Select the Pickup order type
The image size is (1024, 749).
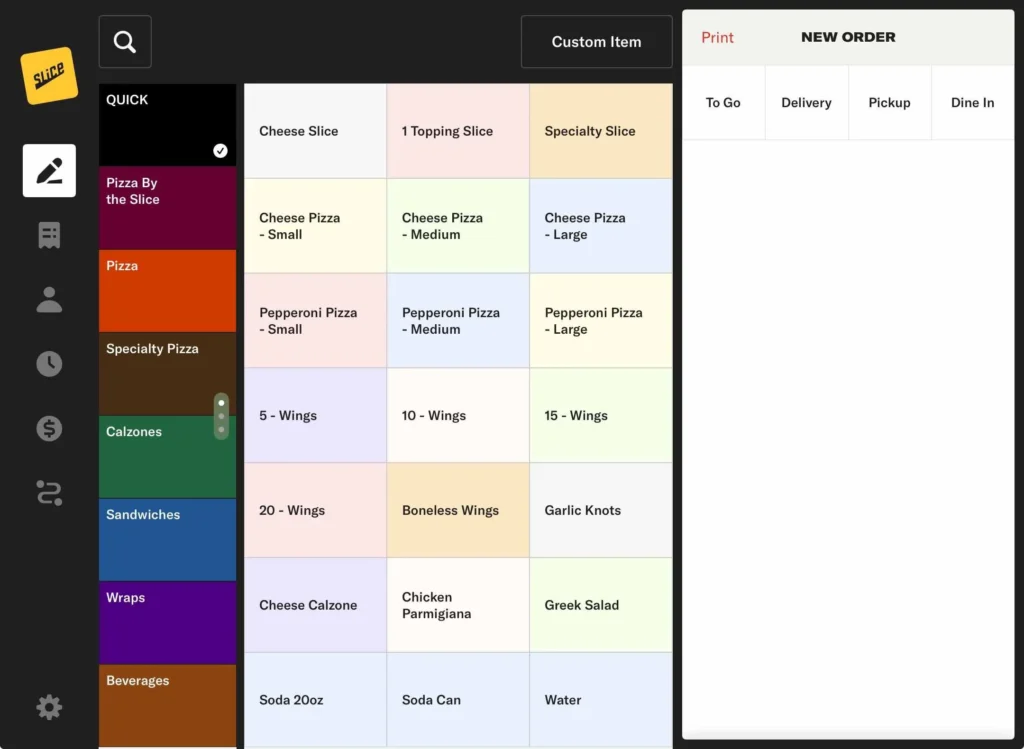889,103
